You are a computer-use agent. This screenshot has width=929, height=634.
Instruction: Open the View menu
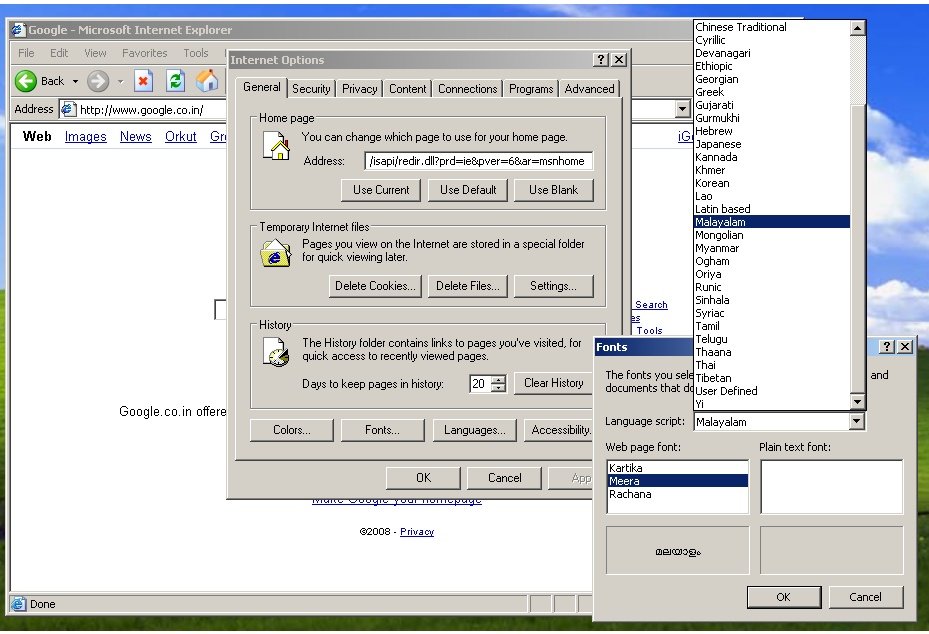(x=95, y=53)
